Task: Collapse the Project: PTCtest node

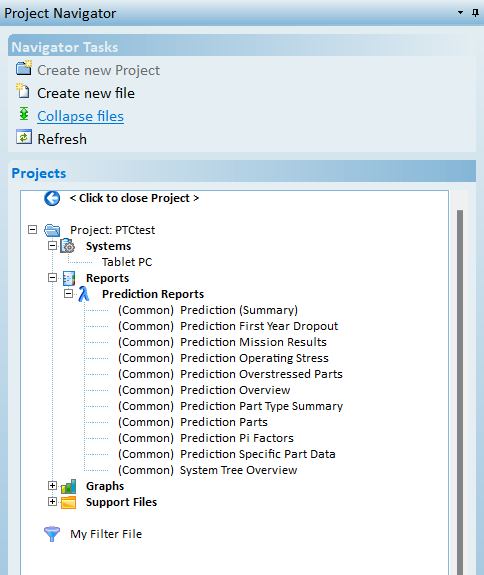Action: coord(33,230)
